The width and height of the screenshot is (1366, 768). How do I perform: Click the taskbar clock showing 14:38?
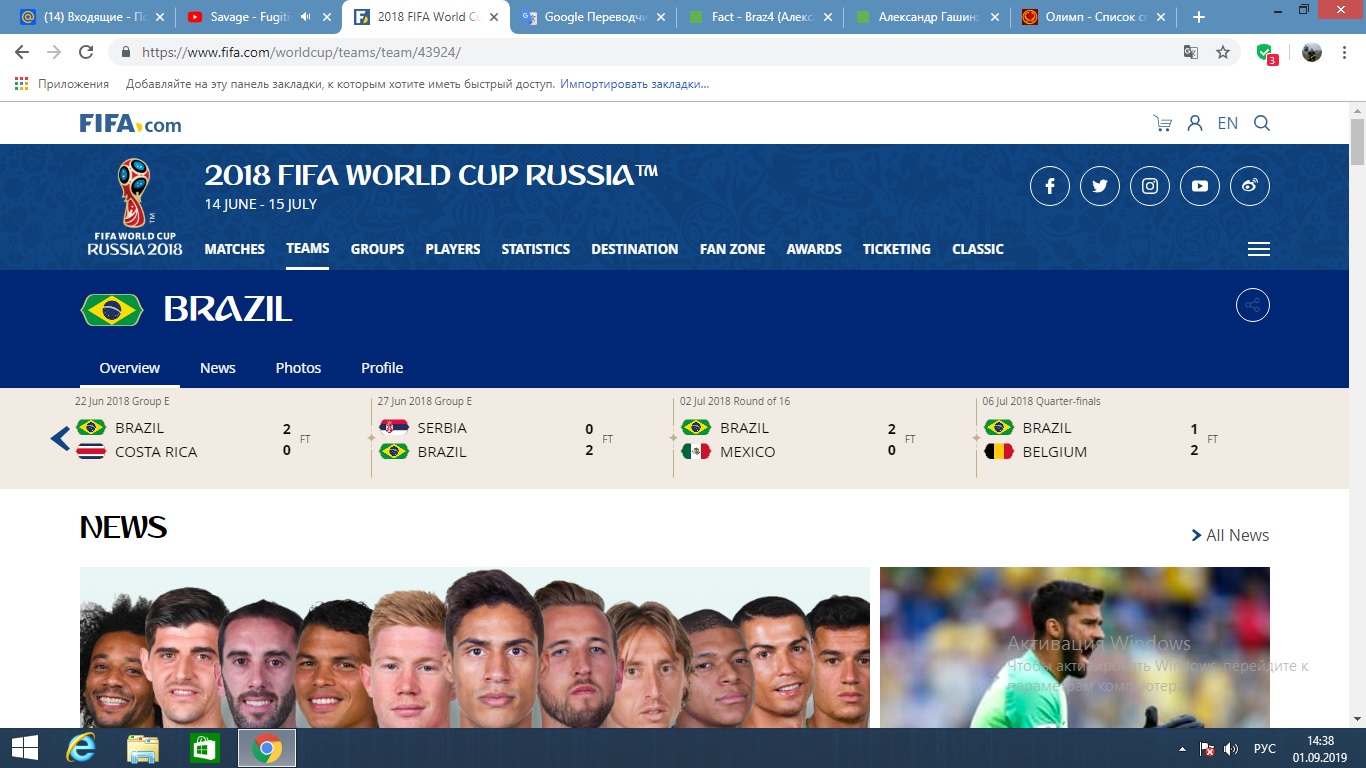1321,749
